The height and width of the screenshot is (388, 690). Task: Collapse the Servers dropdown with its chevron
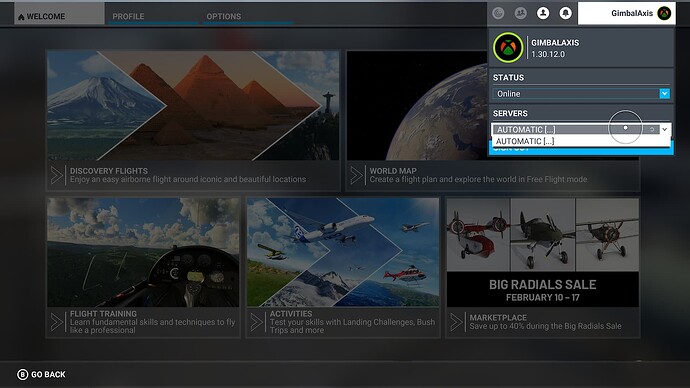coord(664,129)
